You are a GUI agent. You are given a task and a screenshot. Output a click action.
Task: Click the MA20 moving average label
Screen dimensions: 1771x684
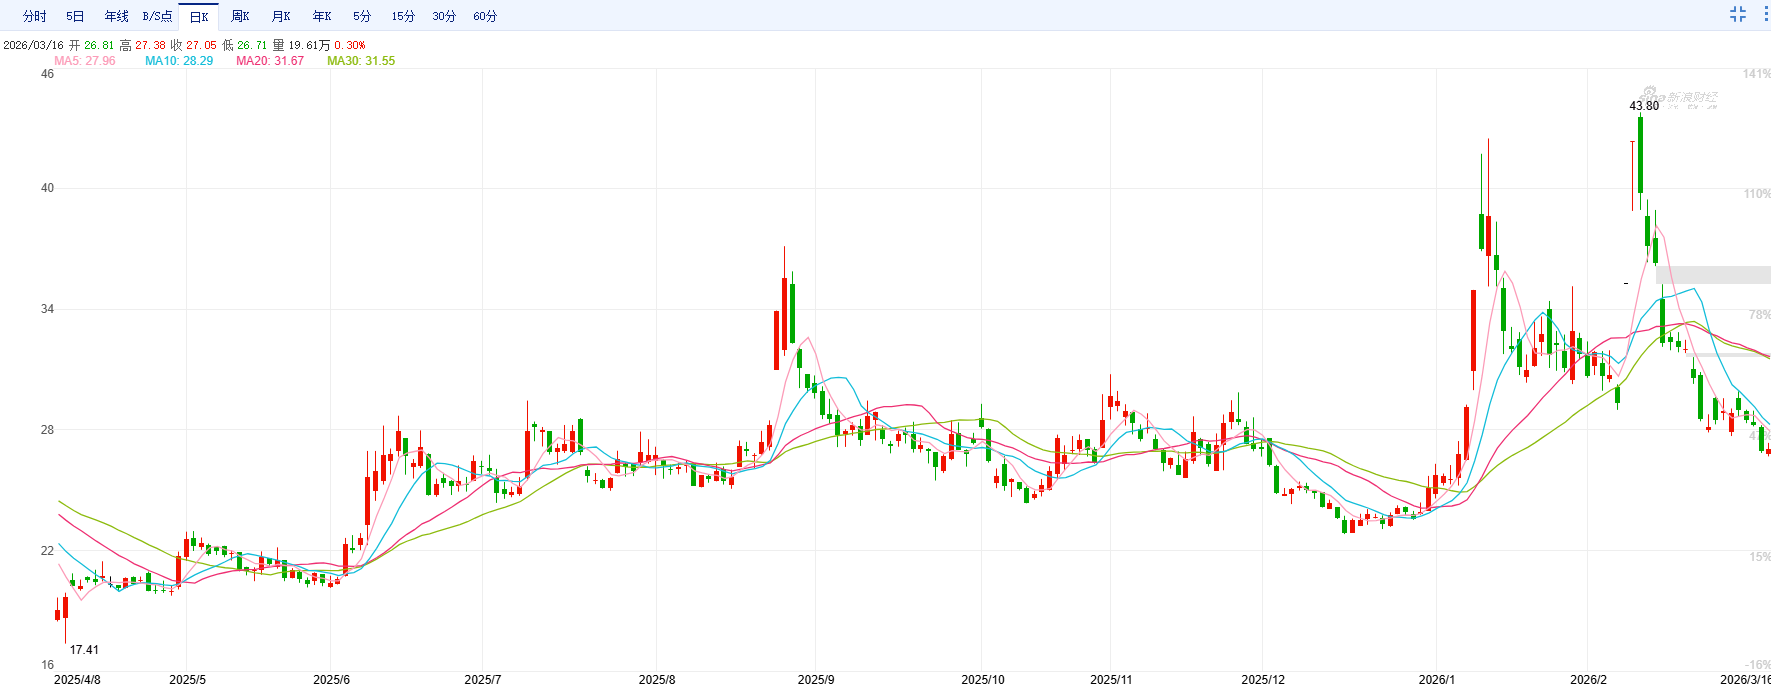click(x=270, y=61)
